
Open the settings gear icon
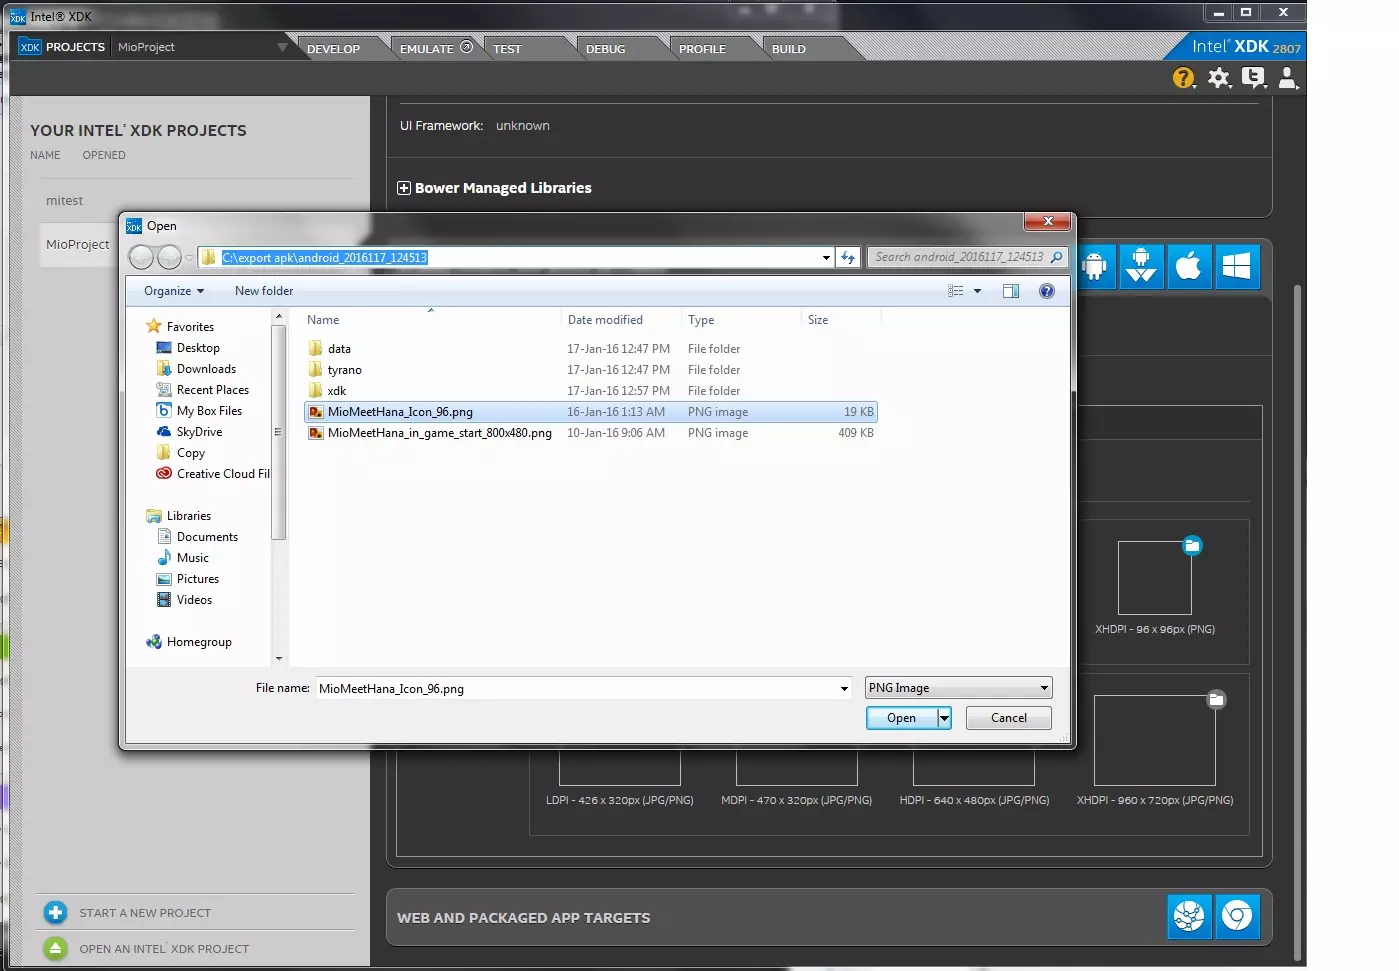pyautogui.click(x=1218, y=78)
